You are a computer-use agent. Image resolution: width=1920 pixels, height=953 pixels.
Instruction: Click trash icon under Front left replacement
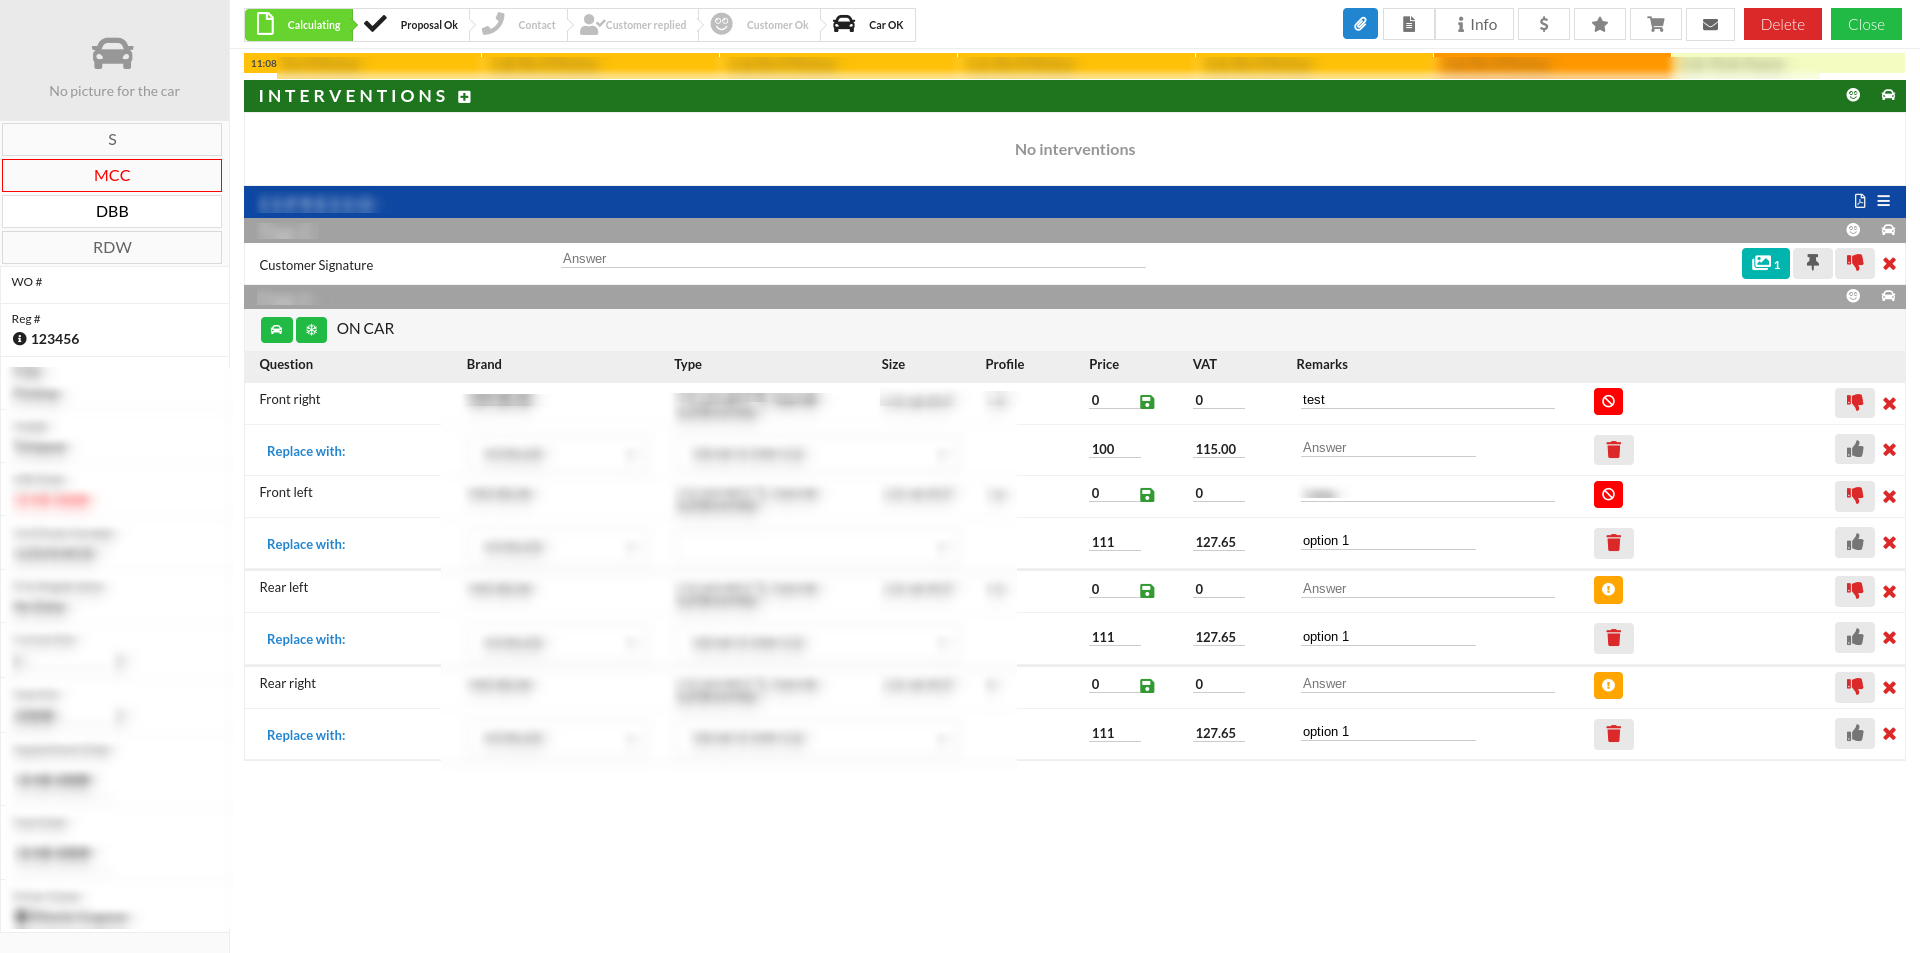[1614, 543]
